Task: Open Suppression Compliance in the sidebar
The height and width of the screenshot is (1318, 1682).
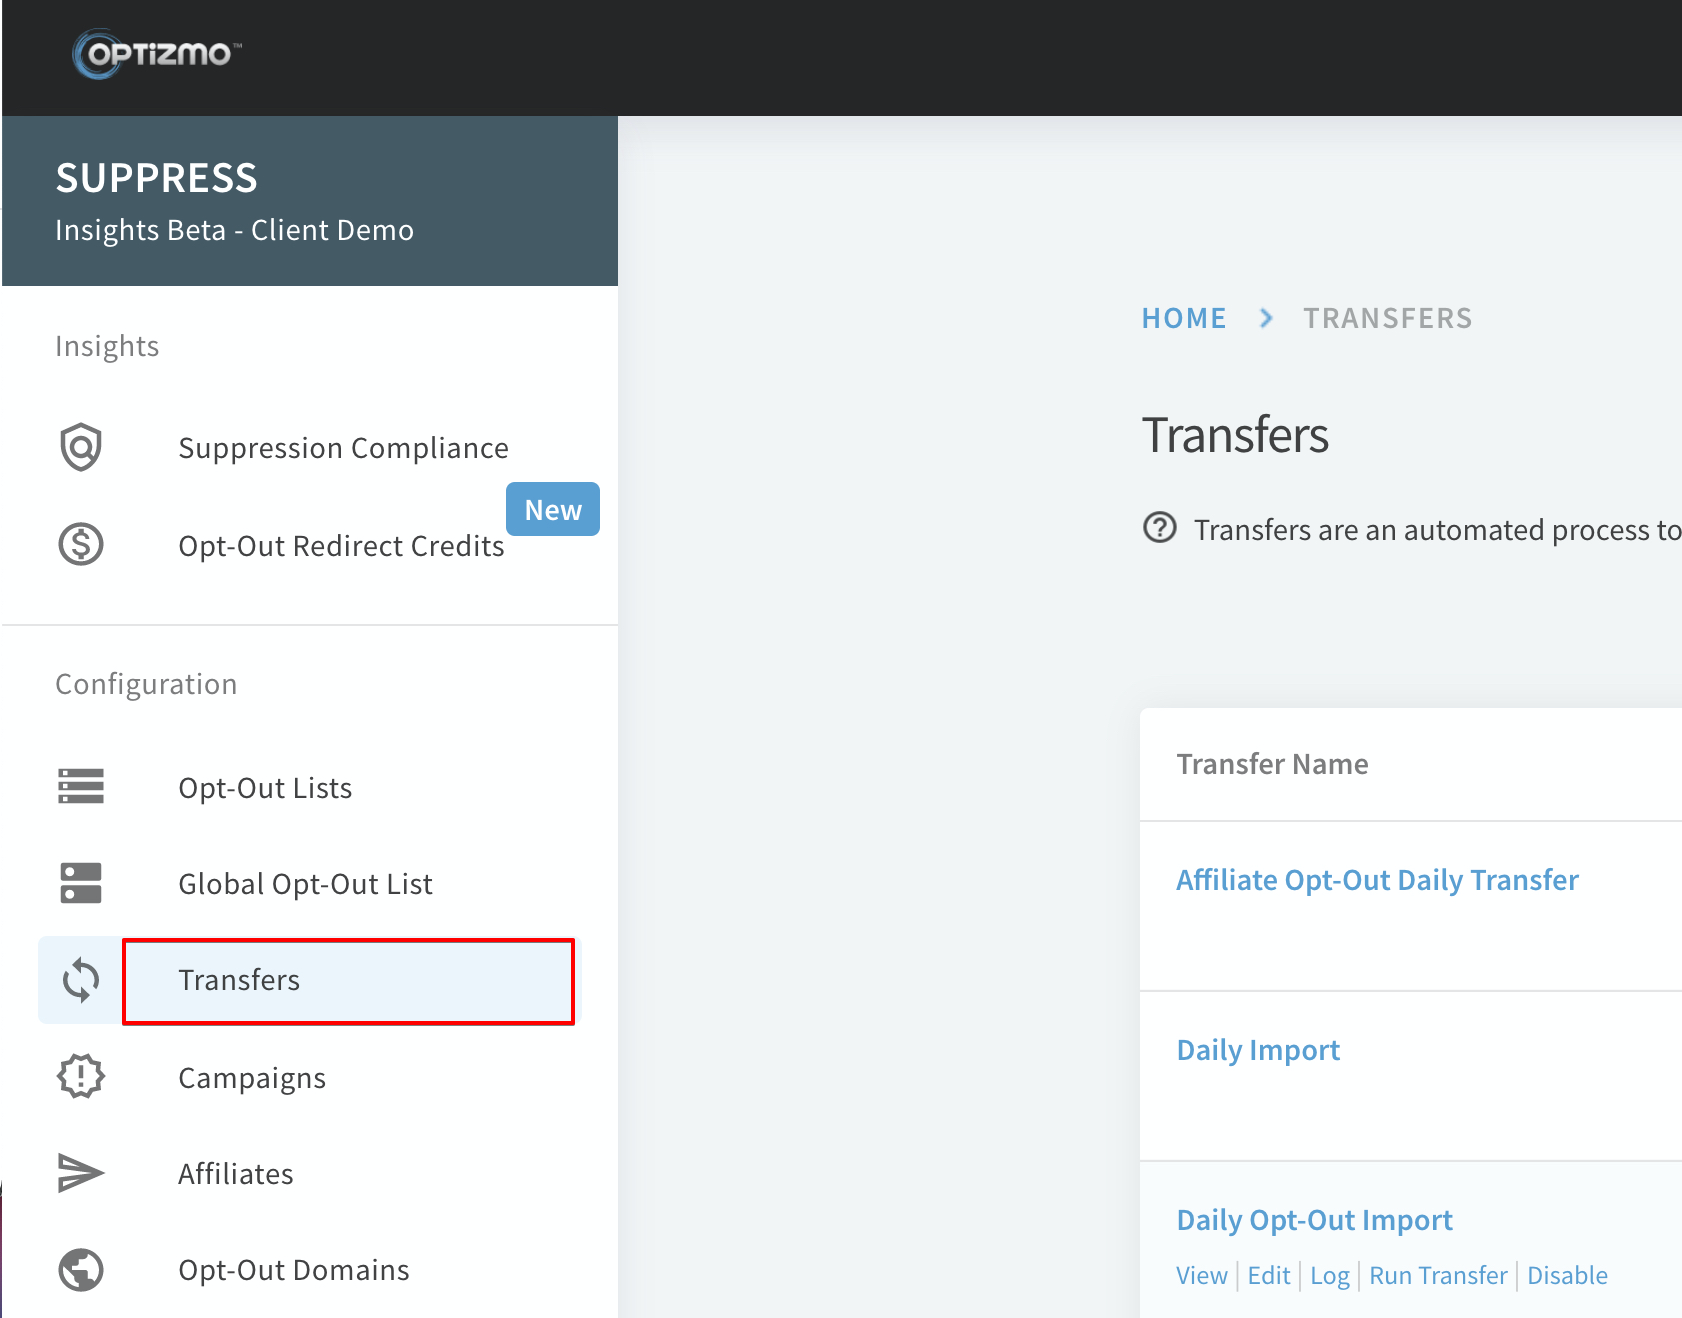Action: click(343, 448)
